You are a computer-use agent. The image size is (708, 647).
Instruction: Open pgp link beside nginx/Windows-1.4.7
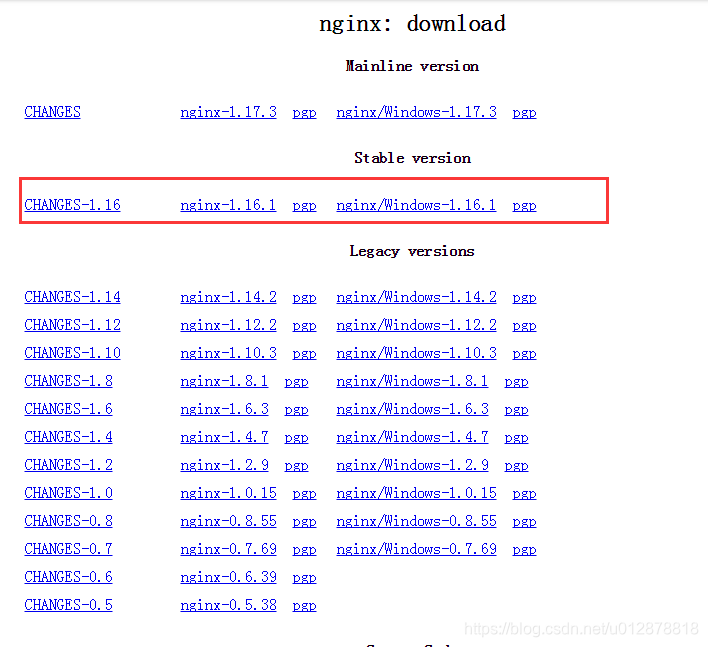(x=516, y=438)
